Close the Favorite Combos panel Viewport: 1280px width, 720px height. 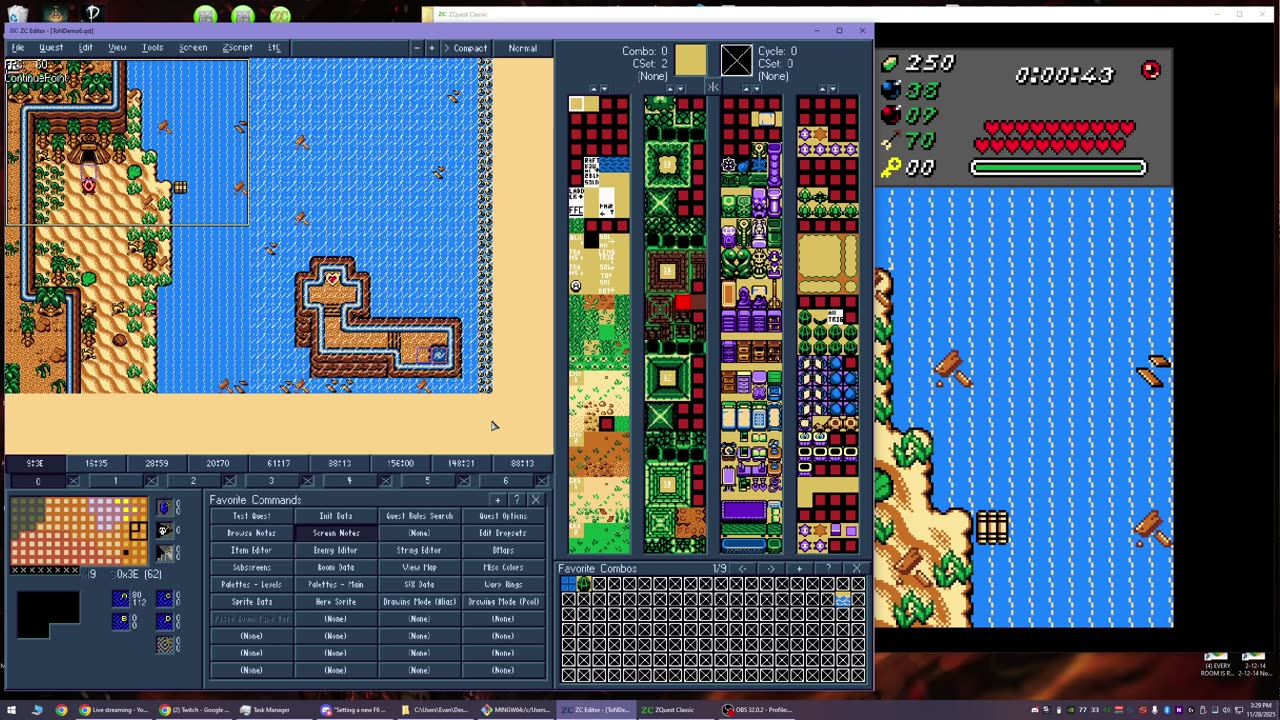[857, 569]
